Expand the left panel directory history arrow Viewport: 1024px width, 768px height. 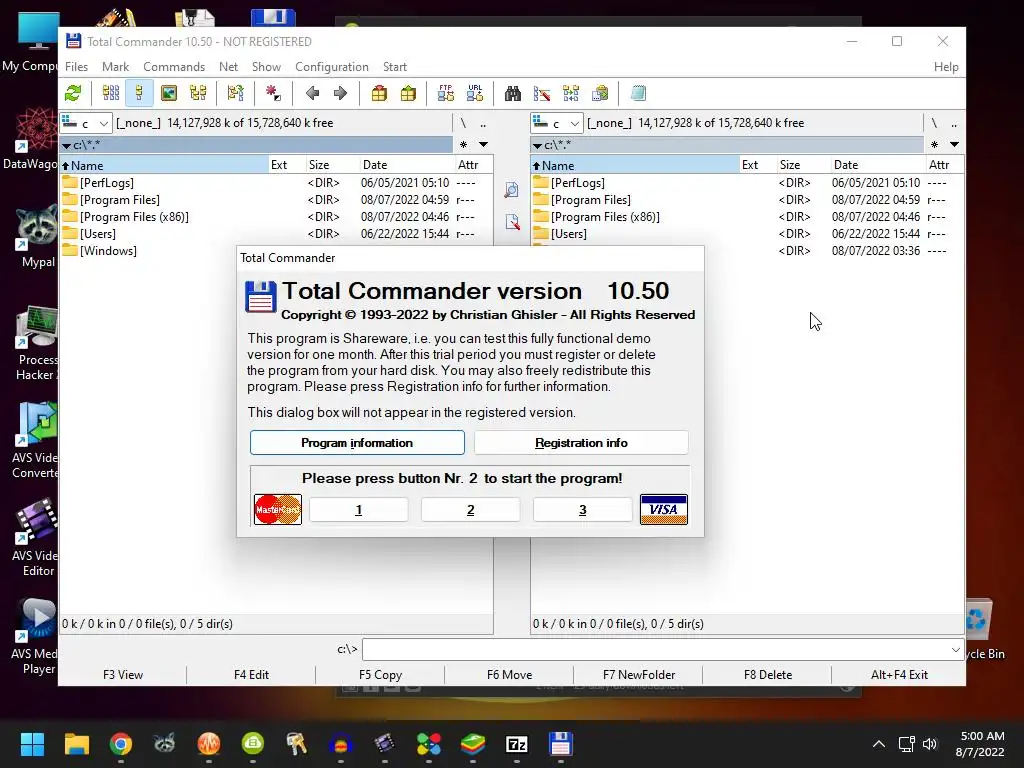point(483,144)
